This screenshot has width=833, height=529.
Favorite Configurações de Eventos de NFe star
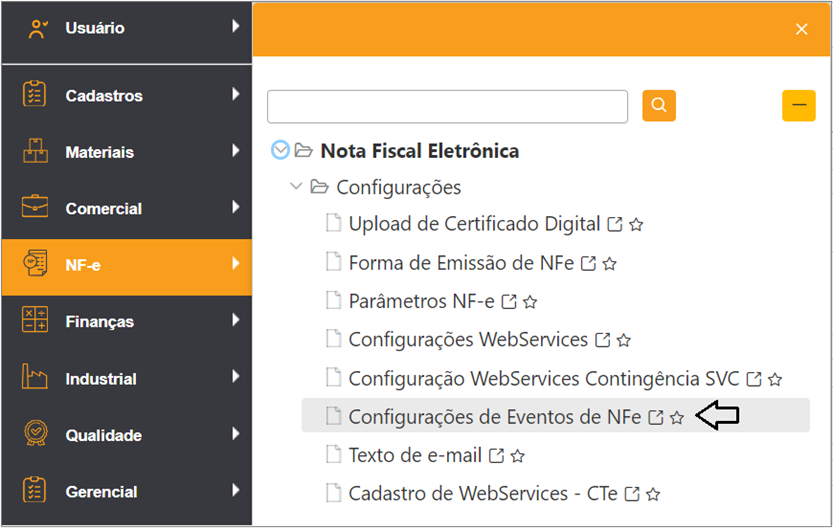tap(677, 417)
